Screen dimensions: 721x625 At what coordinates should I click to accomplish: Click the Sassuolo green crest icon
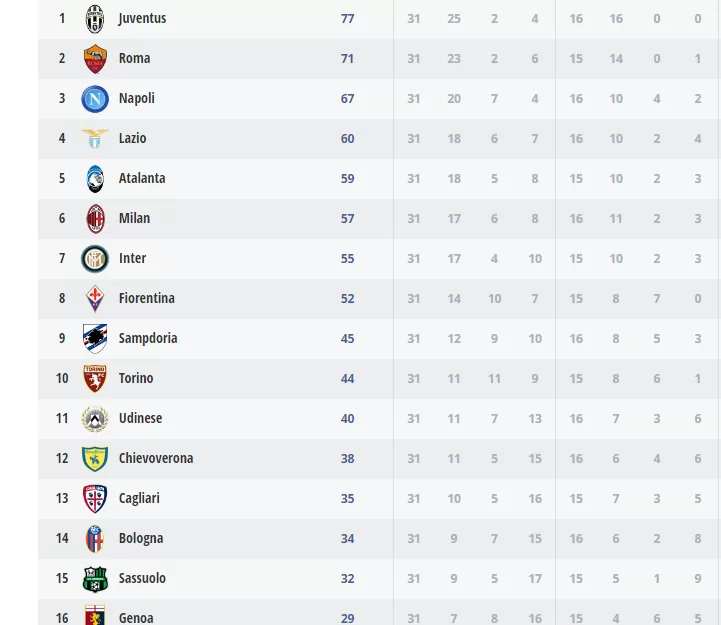pyautogui.click(x=95, y=579)
